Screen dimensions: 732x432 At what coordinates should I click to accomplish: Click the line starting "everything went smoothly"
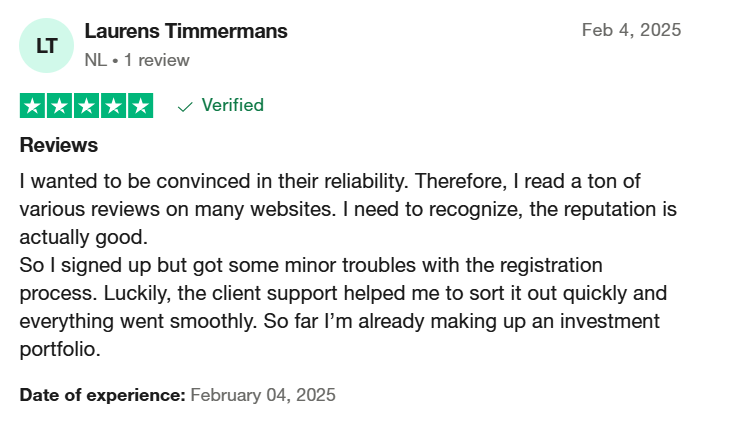339,321
